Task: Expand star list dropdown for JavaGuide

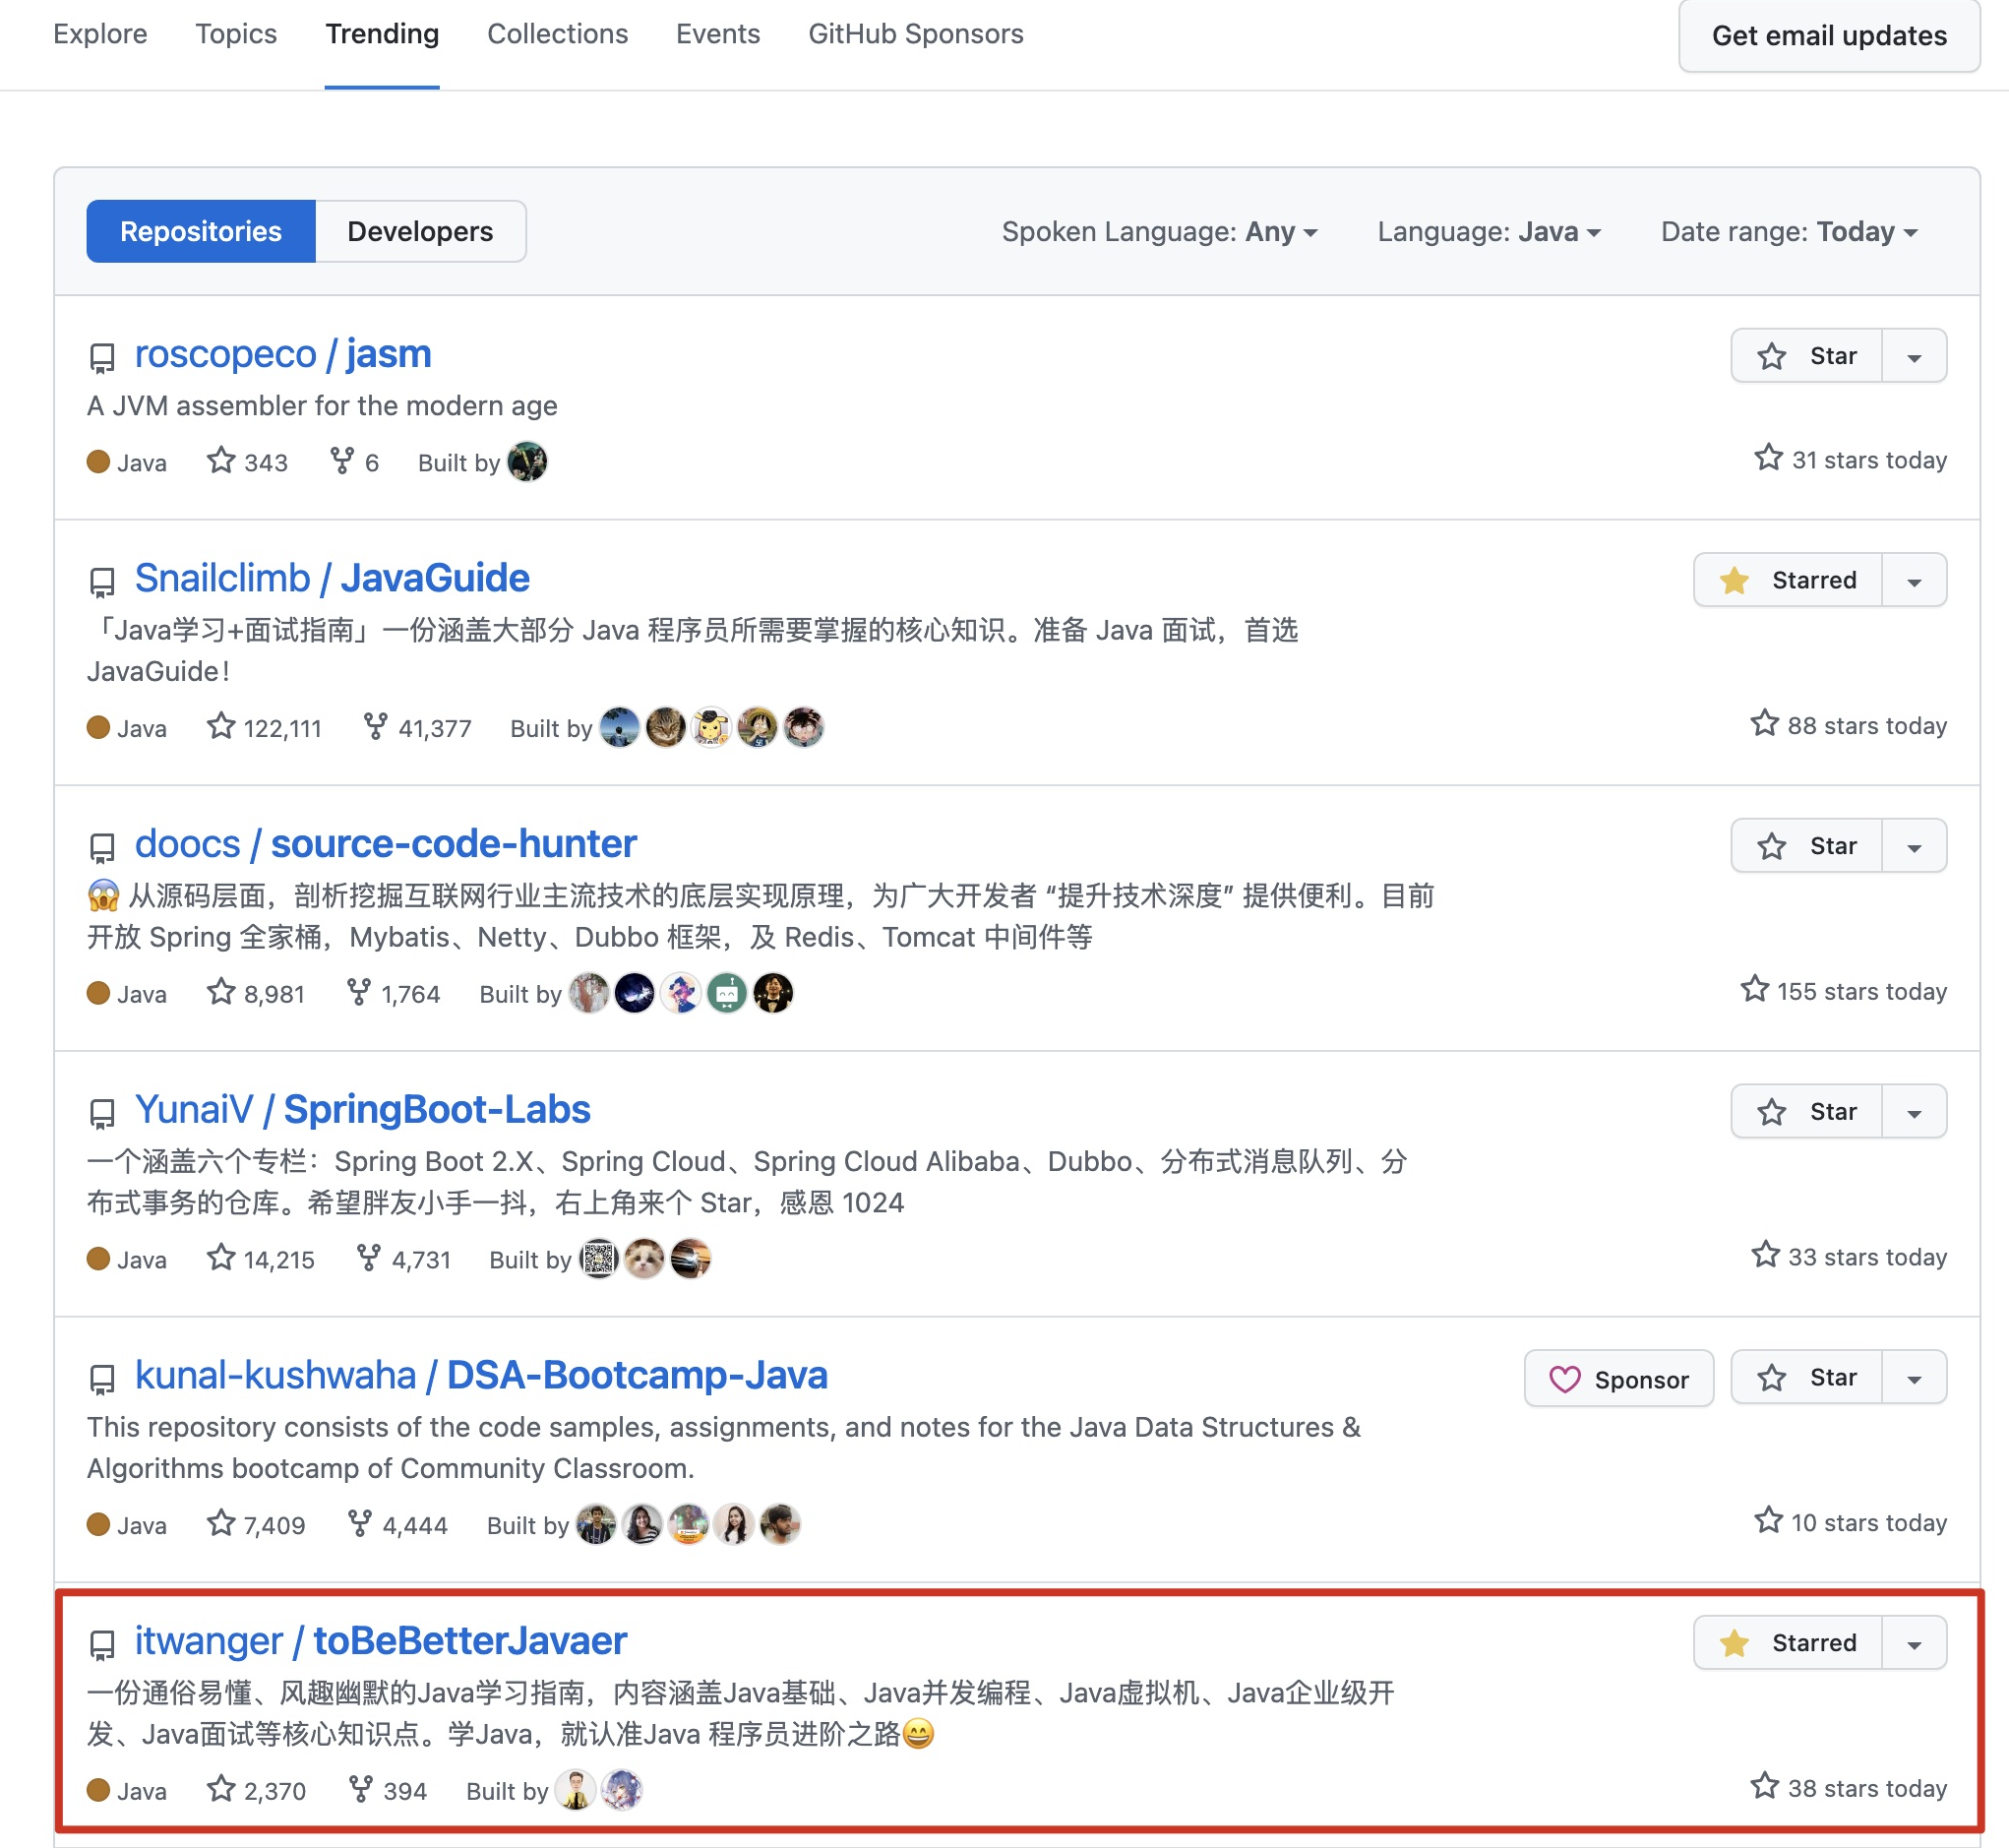Action: pyautogui.click(x=1914, y=580)
